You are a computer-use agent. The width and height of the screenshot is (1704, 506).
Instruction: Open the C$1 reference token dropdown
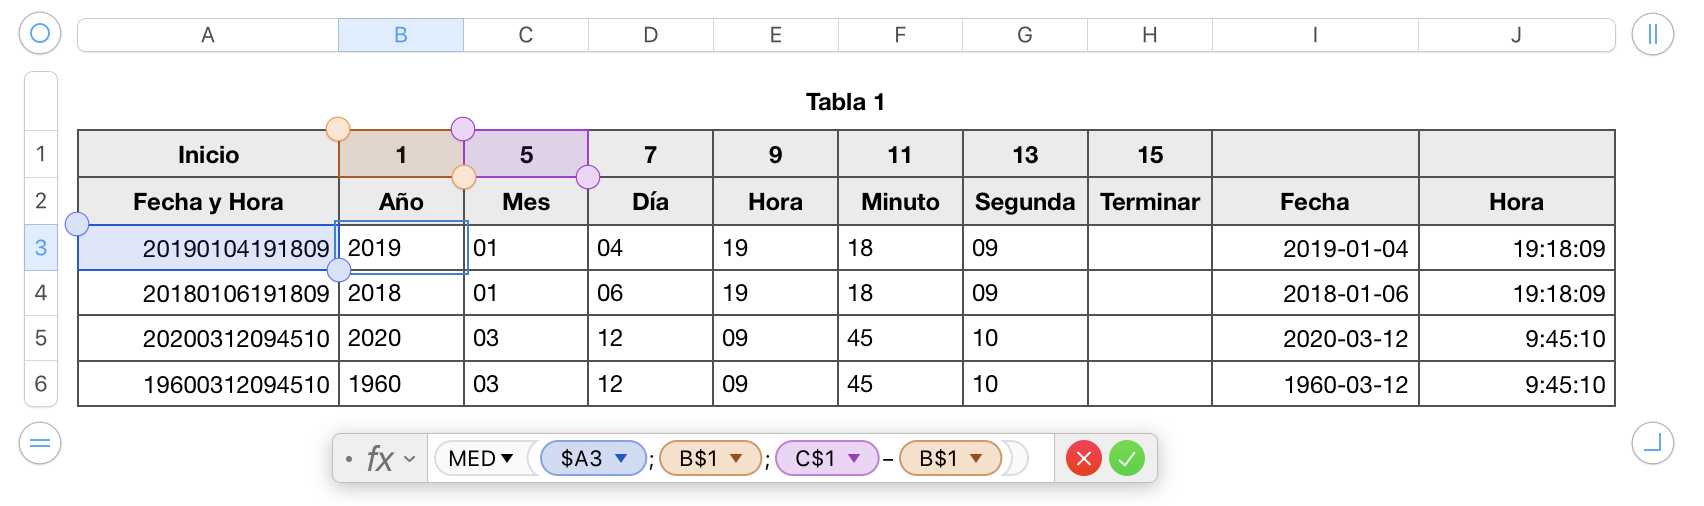[x=855, y=459]
